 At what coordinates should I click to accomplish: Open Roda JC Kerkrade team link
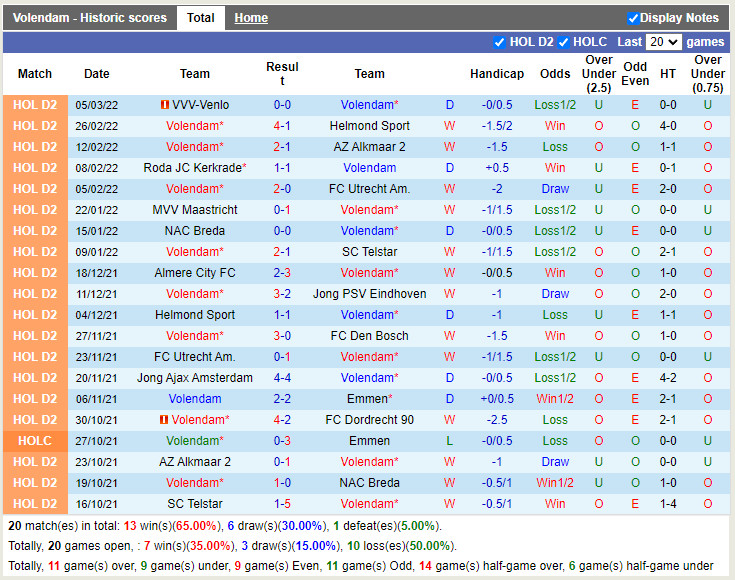pyautogui.click(x=193, y=168)
